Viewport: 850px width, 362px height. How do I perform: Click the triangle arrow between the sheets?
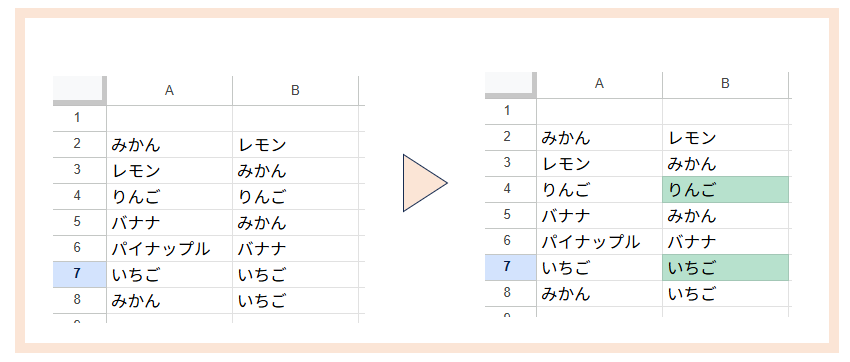pos(425,183)
